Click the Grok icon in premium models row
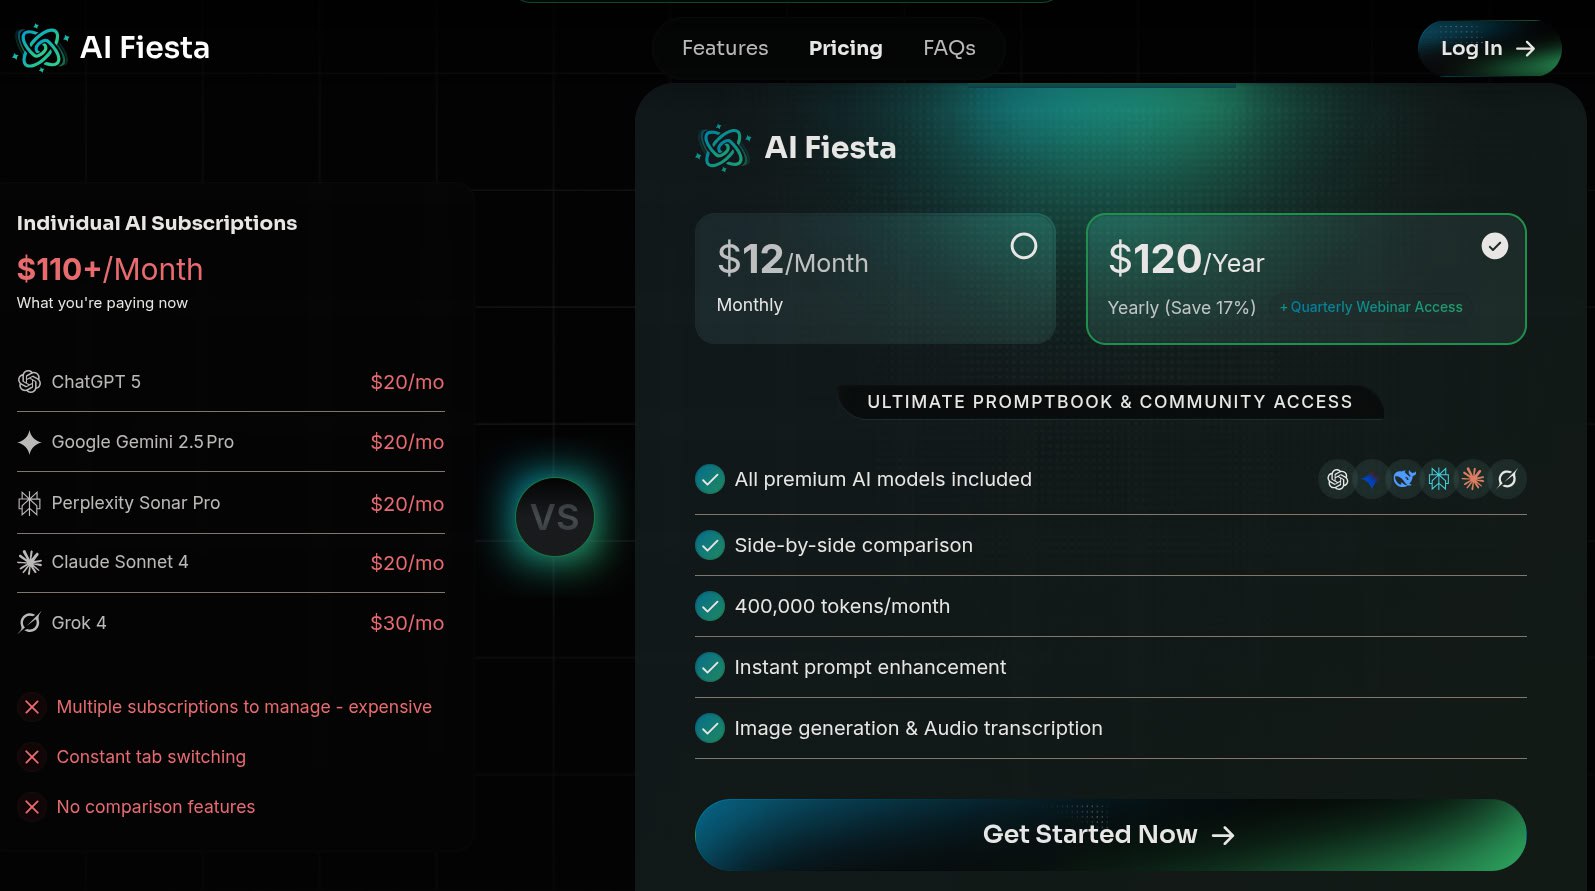 (x=1507, y=479)
